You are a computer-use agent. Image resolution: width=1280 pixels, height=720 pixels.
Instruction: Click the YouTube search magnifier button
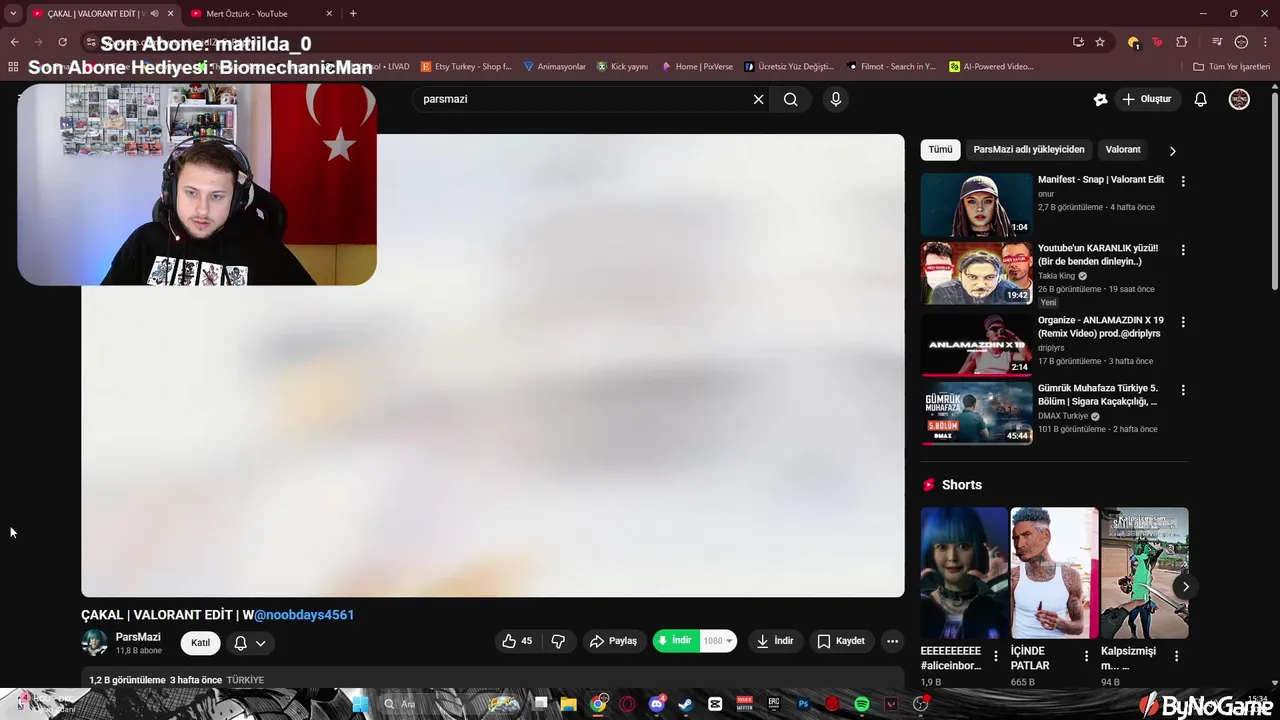coord(791,99)
